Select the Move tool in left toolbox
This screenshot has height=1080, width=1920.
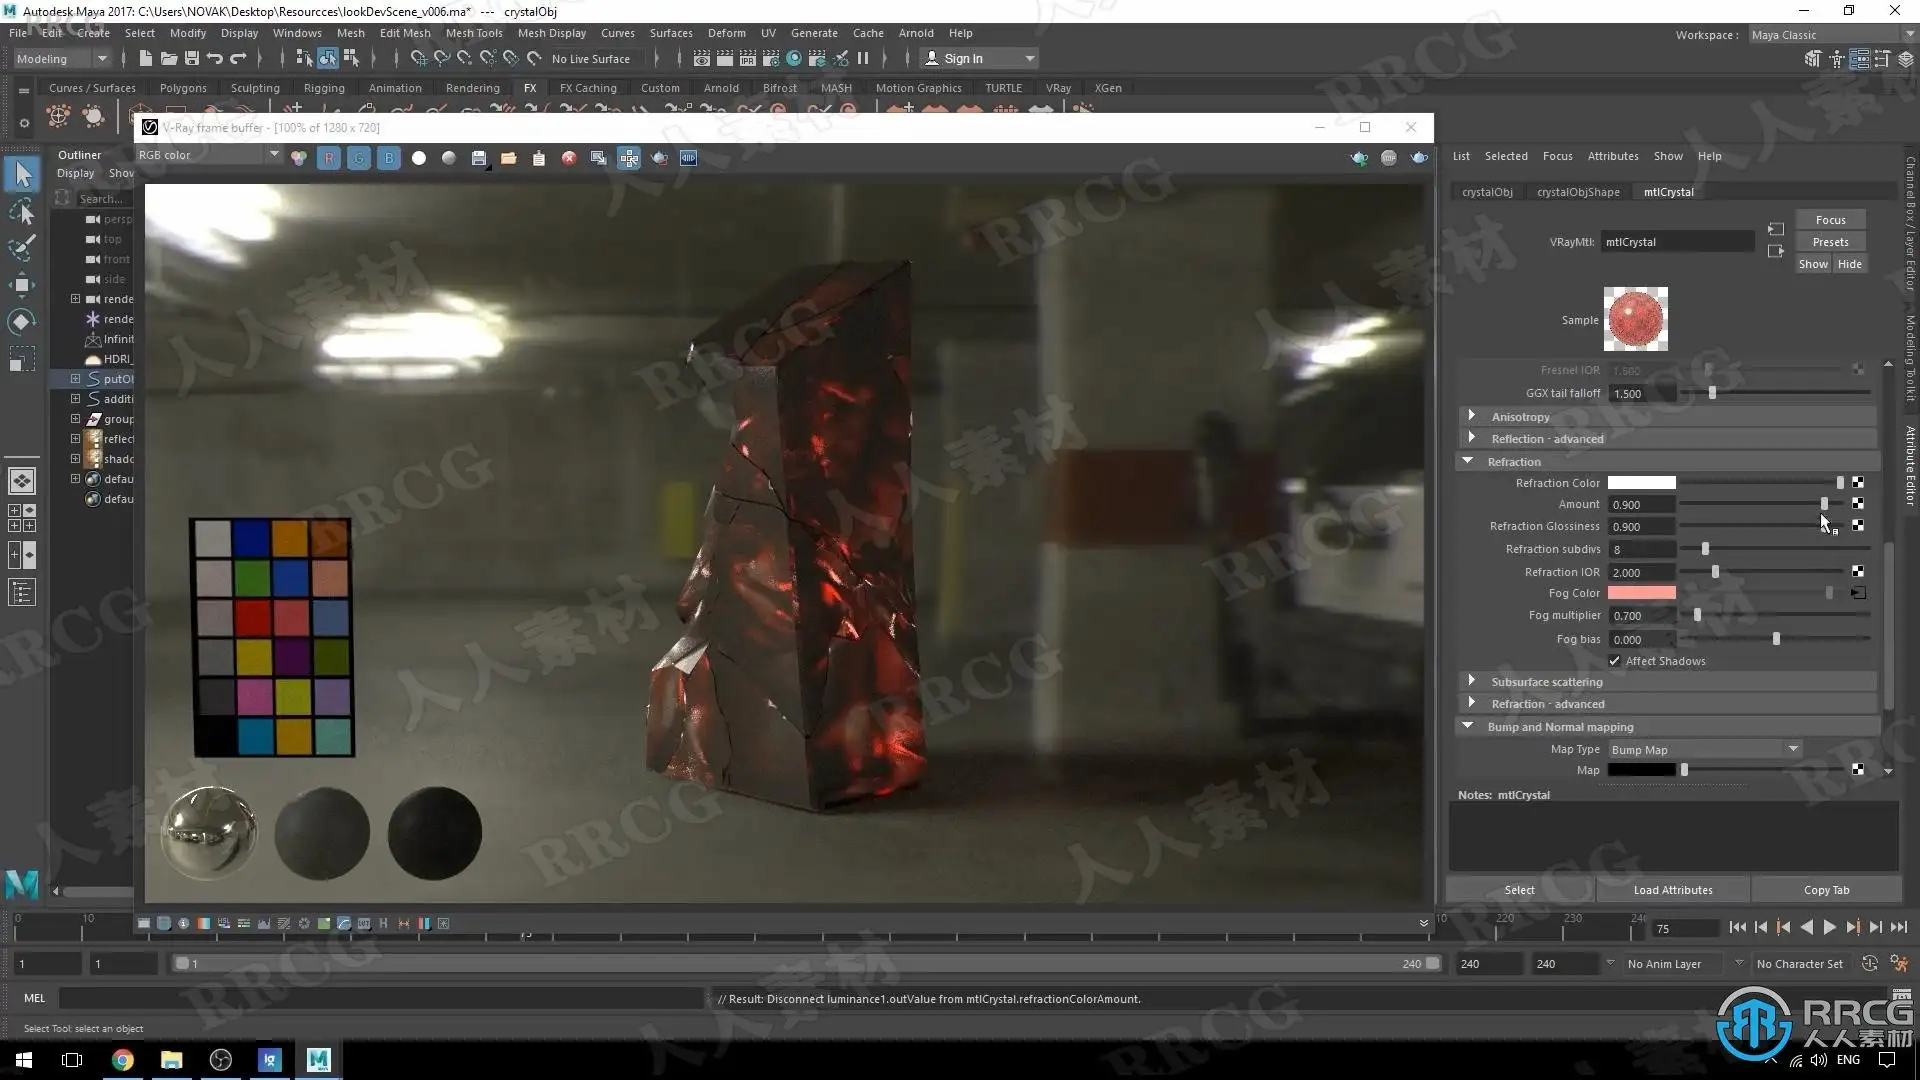(22, 285)
